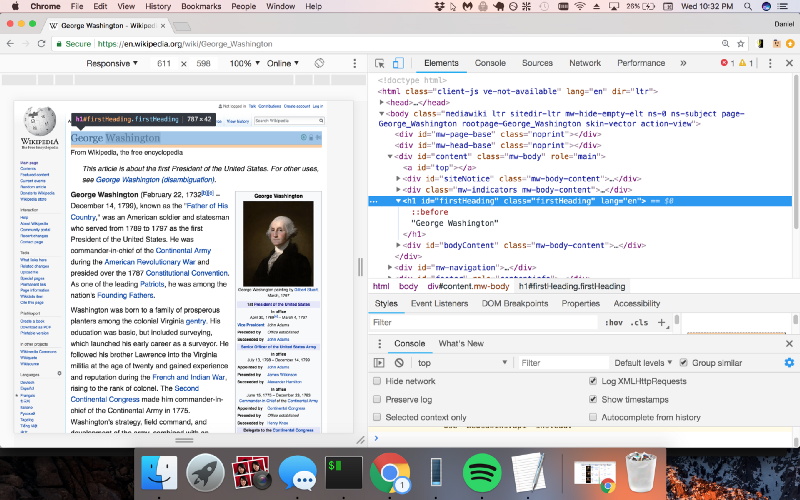Click the zoom magnifier icon in address bar
This screenshot has height=500, width=800.
coord(726,44)
